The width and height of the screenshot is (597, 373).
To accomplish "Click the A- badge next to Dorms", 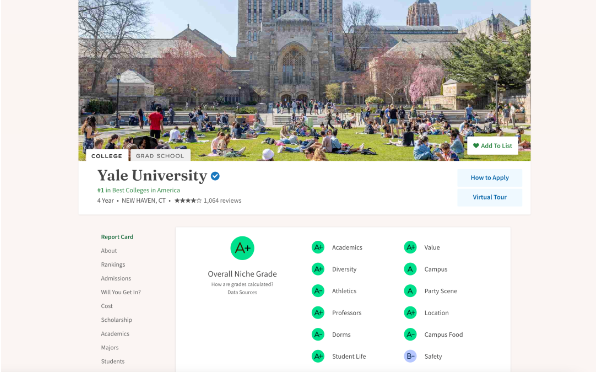I will point(318,335).
